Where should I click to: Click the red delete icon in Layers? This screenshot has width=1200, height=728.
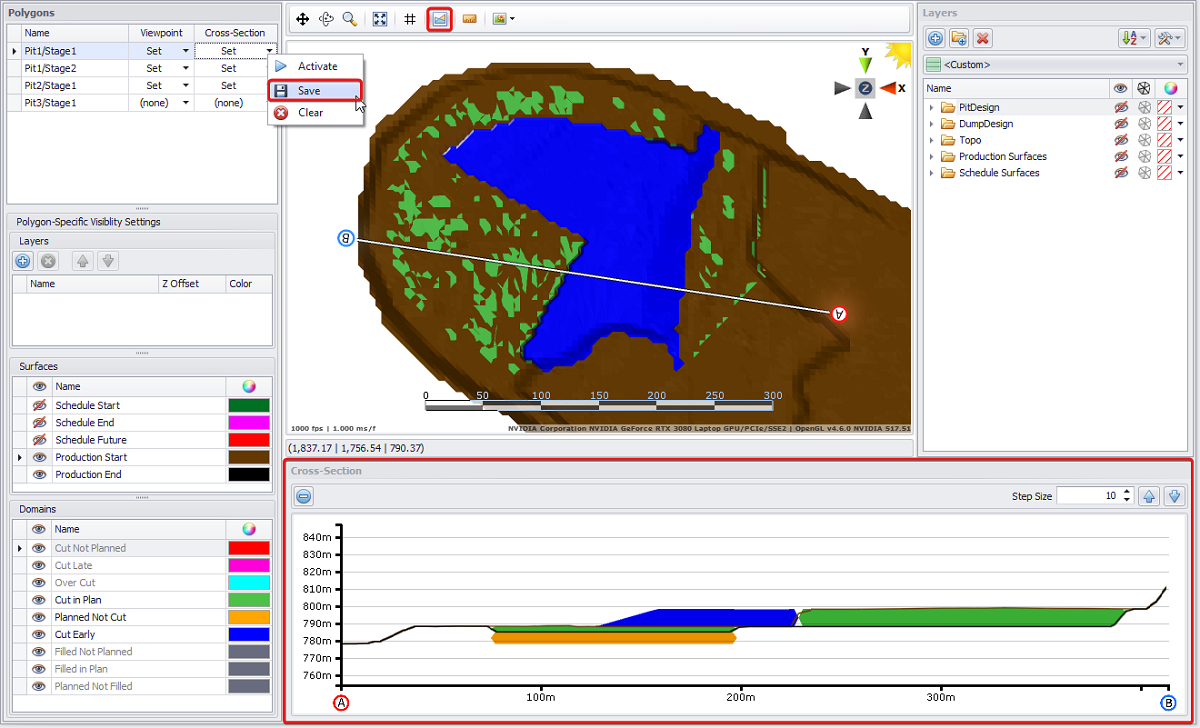point(983,38)
